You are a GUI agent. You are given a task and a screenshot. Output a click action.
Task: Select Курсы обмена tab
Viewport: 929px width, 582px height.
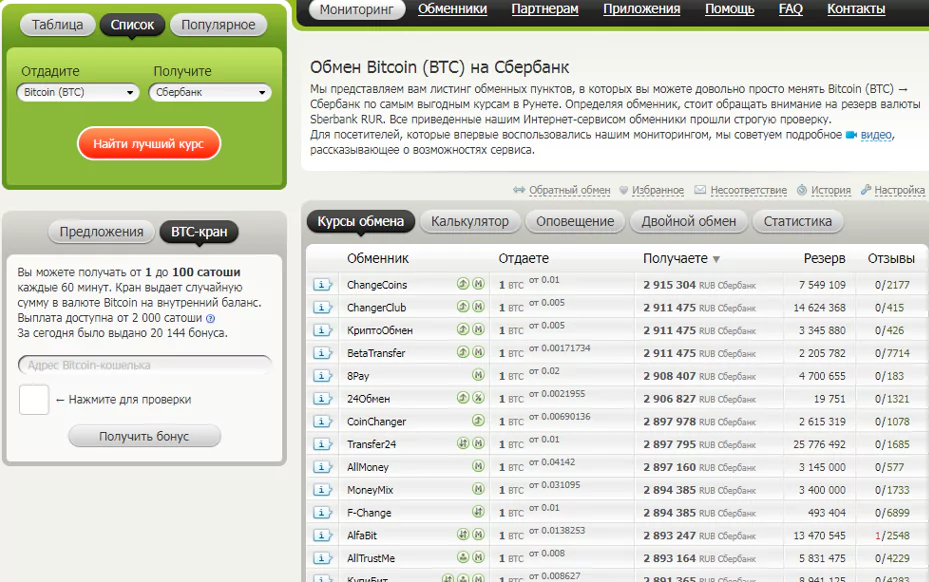pyautogui.click(x=360, y=221)
